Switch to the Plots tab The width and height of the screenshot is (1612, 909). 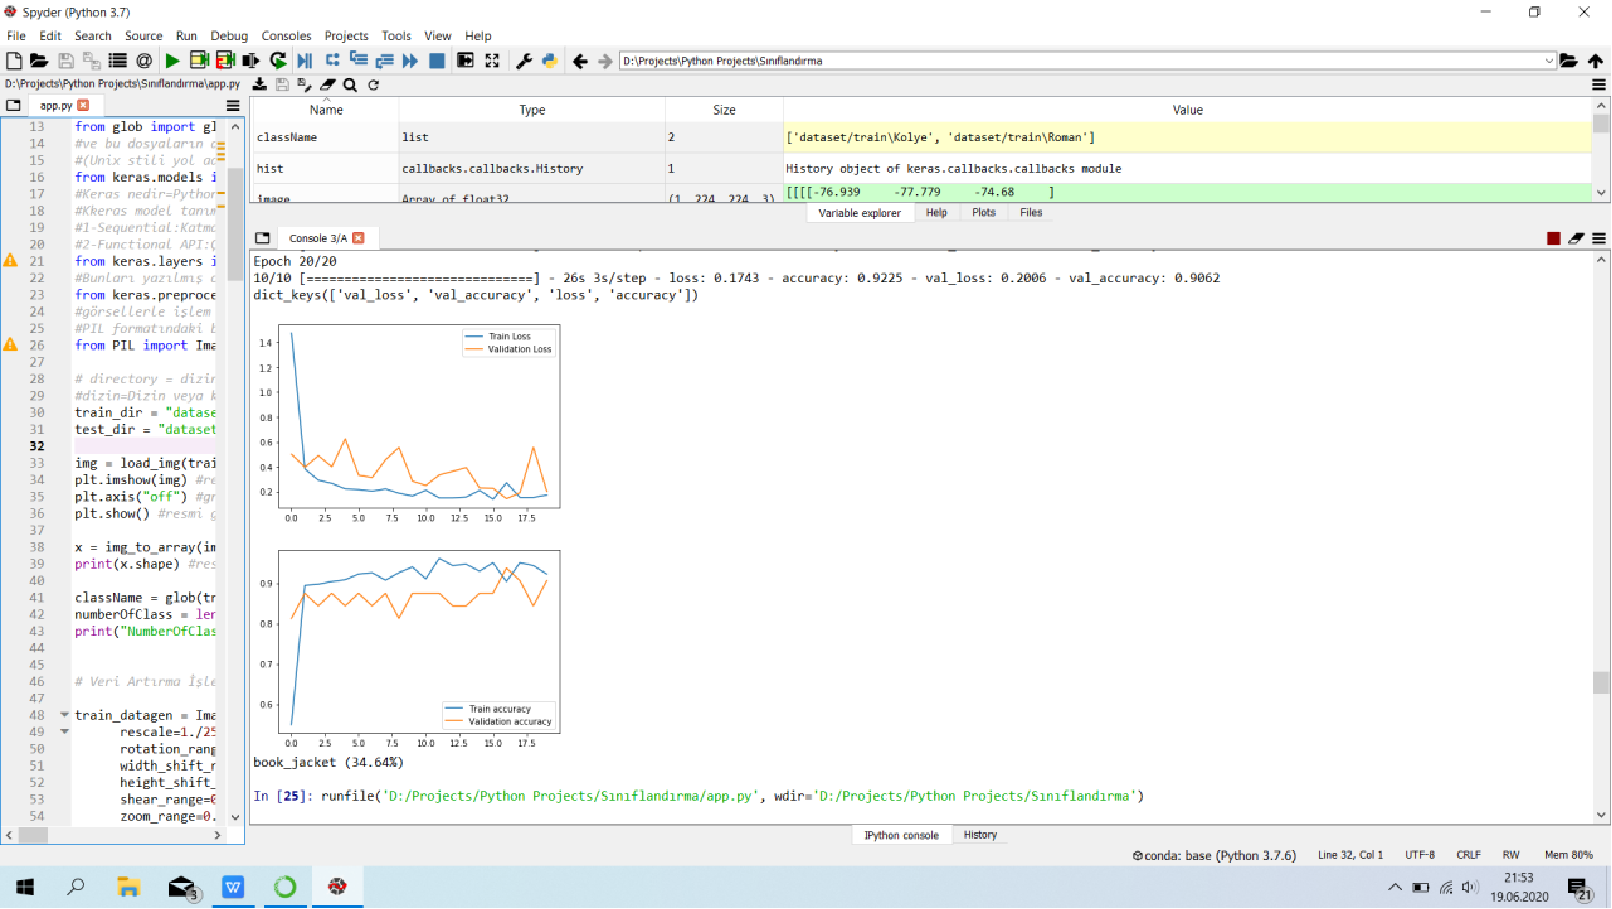tap(984, 213)
